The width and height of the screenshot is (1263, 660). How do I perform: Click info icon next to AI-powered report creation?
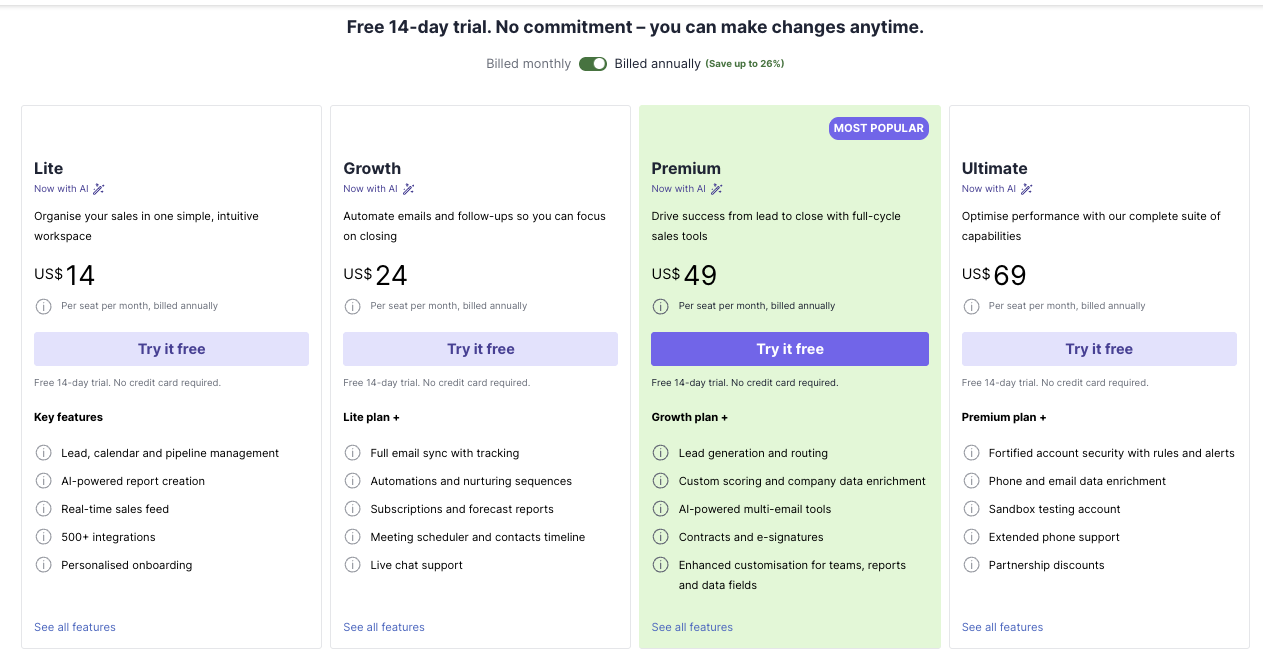tap(43, 481)
